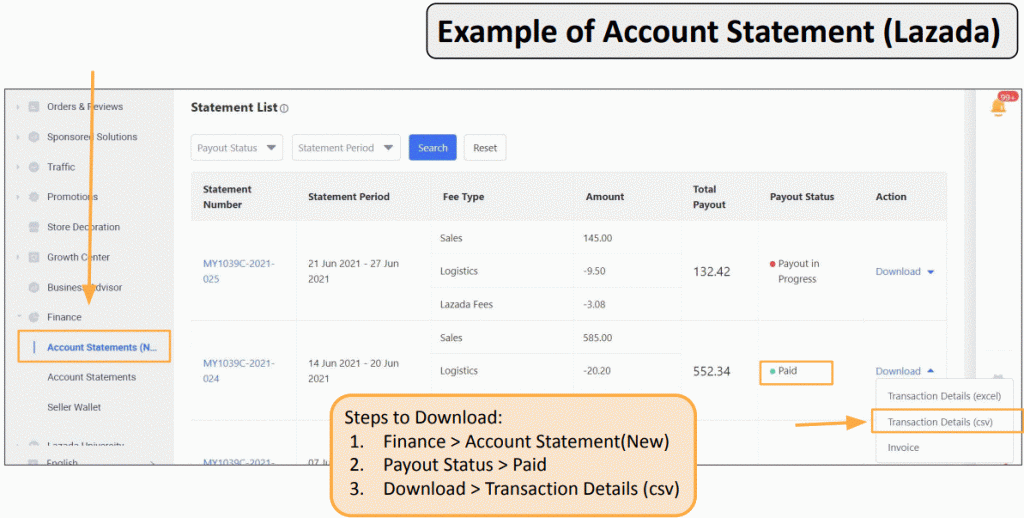Click the Payout in Progress status
The width and height of the screenshot is (1024, 518).
click(795, 271)
